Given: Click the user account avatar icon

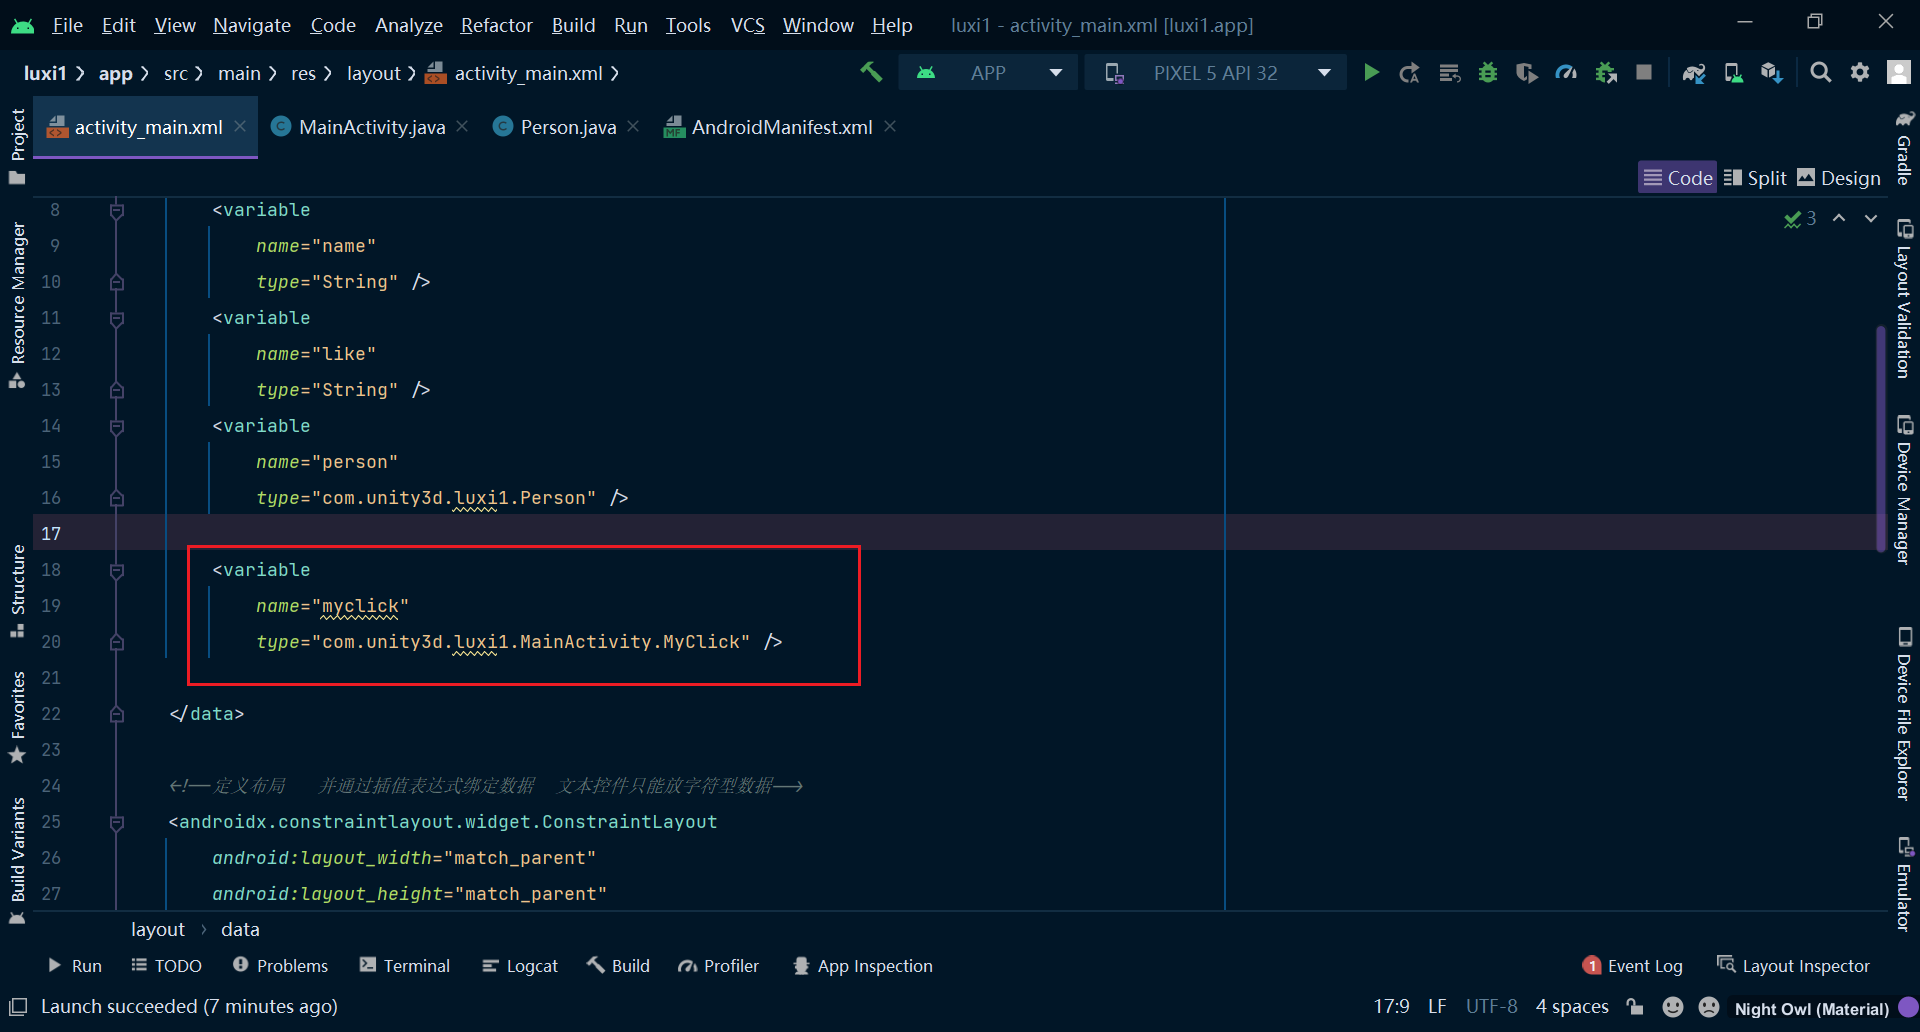Looking at the screenshot, I should (x=1898, y=72).
